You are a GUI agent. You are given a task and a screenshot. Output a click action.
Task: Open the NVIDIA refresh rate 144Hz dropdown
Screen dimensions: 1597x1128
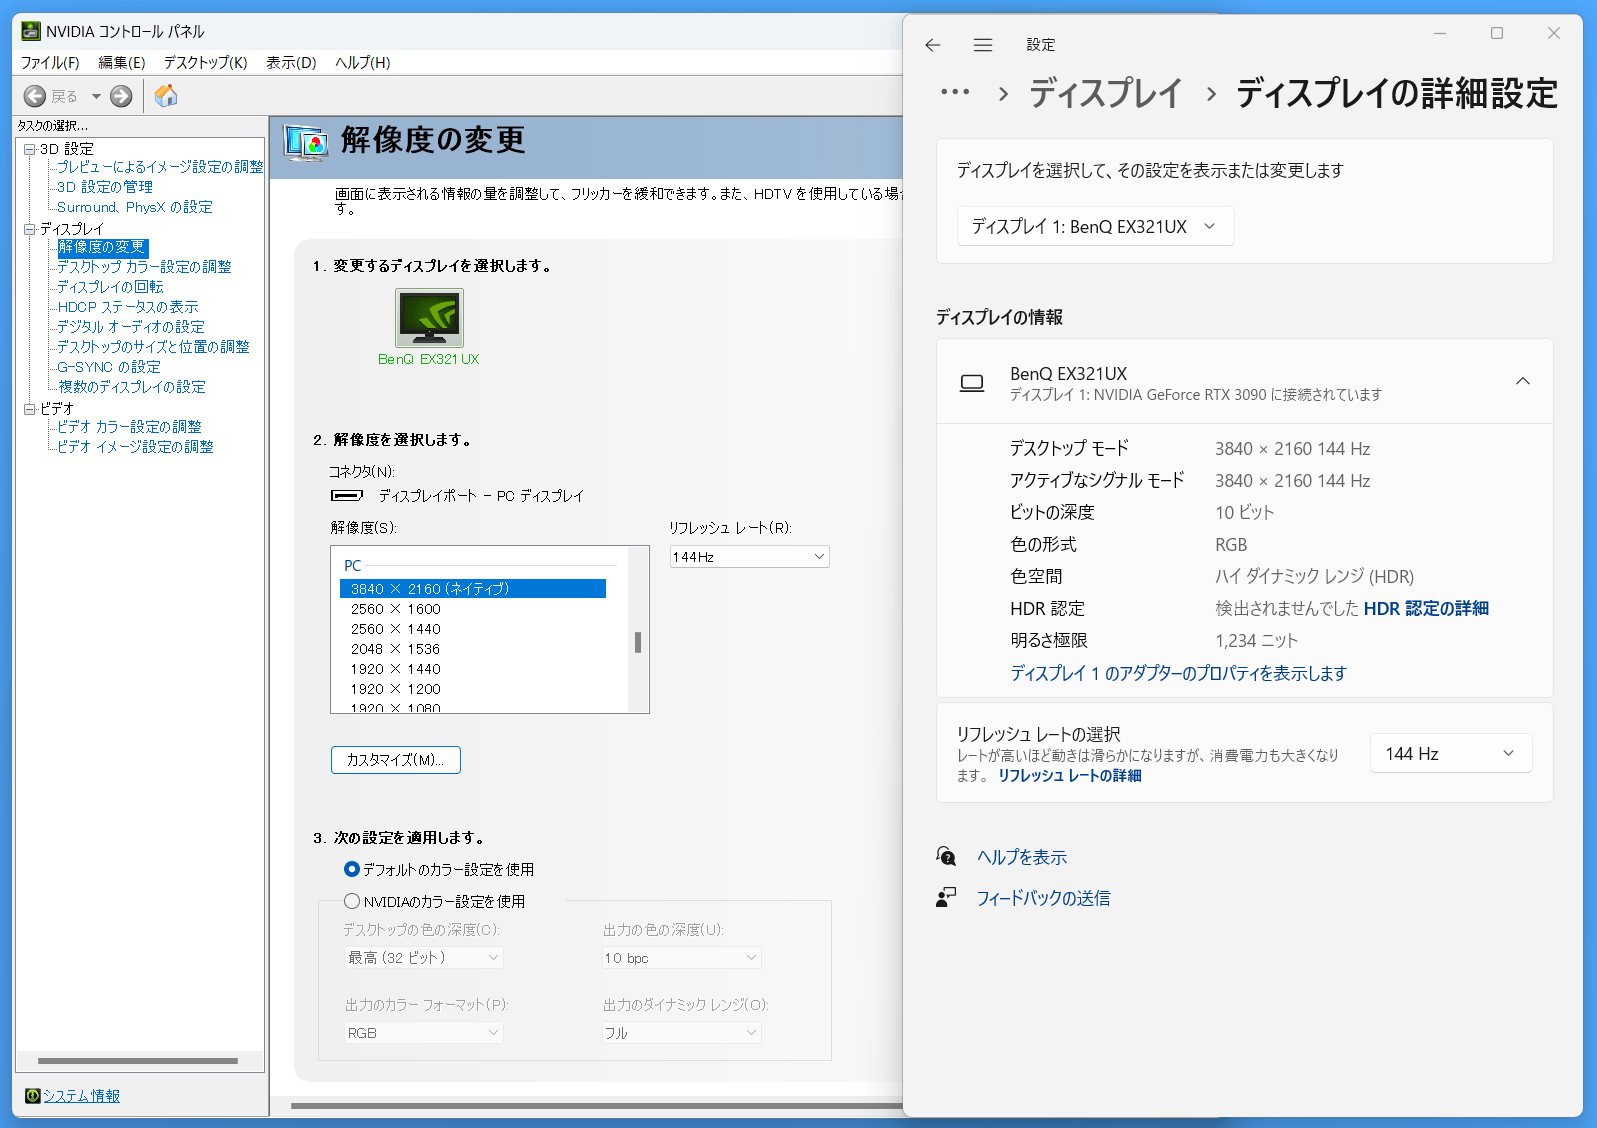[749, 557]
